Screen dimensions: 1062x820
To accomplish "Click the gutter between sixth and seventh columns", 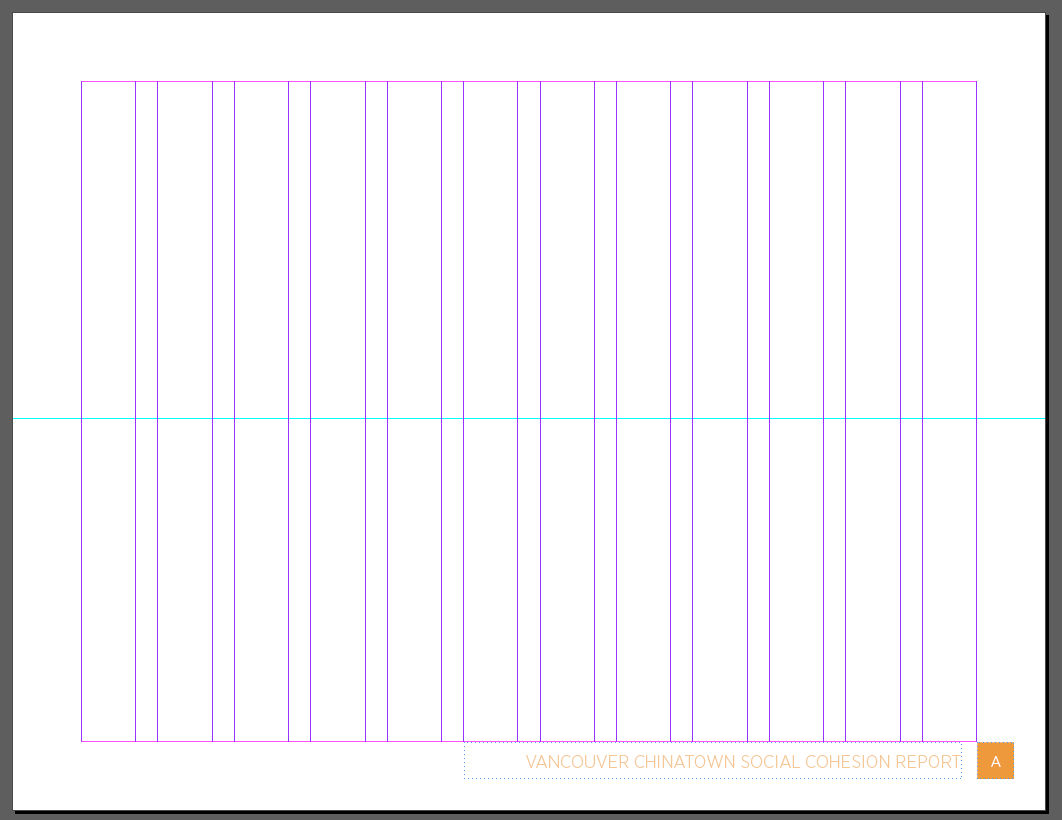I will coord(529,250).
